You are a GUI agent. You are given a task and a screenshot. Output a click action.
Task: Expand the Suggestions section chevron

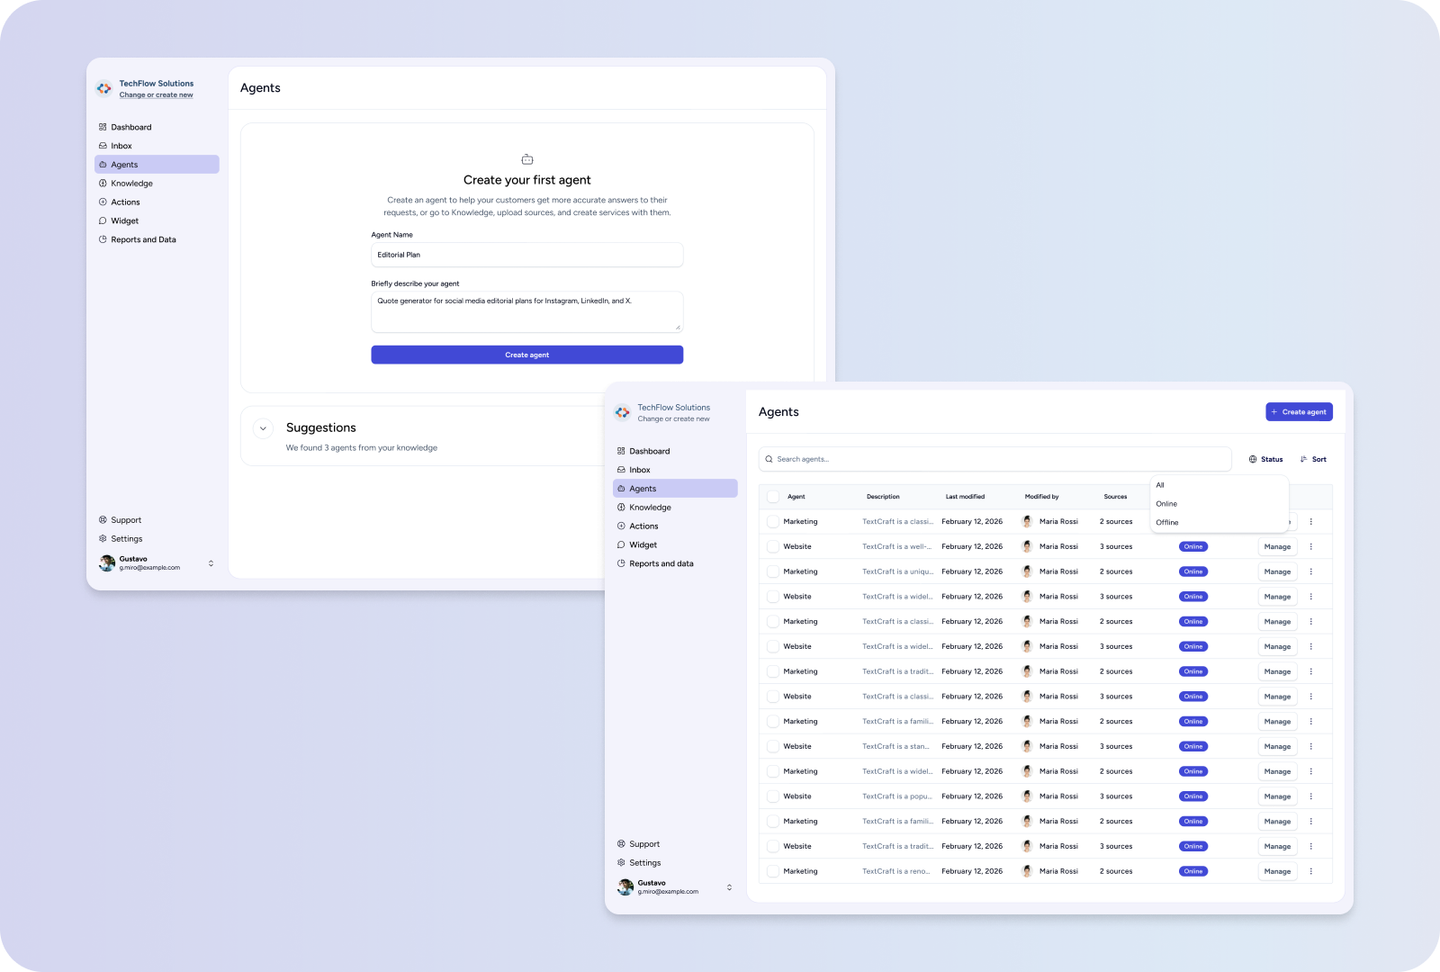coord(263,429)
